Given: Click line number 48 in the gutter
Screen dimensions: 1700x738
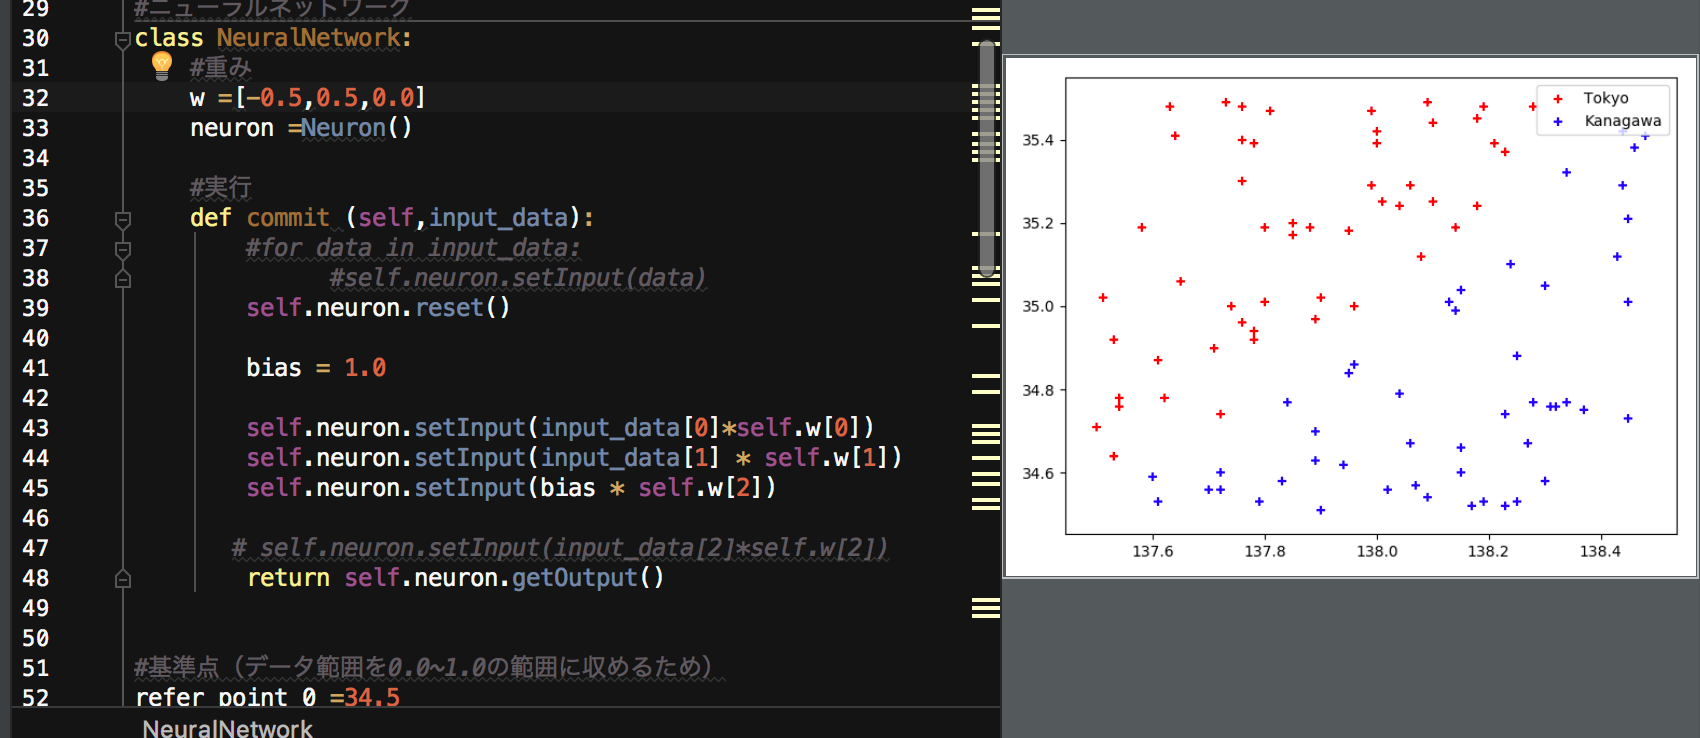Looking at the screenshot, I should point(36,578).
